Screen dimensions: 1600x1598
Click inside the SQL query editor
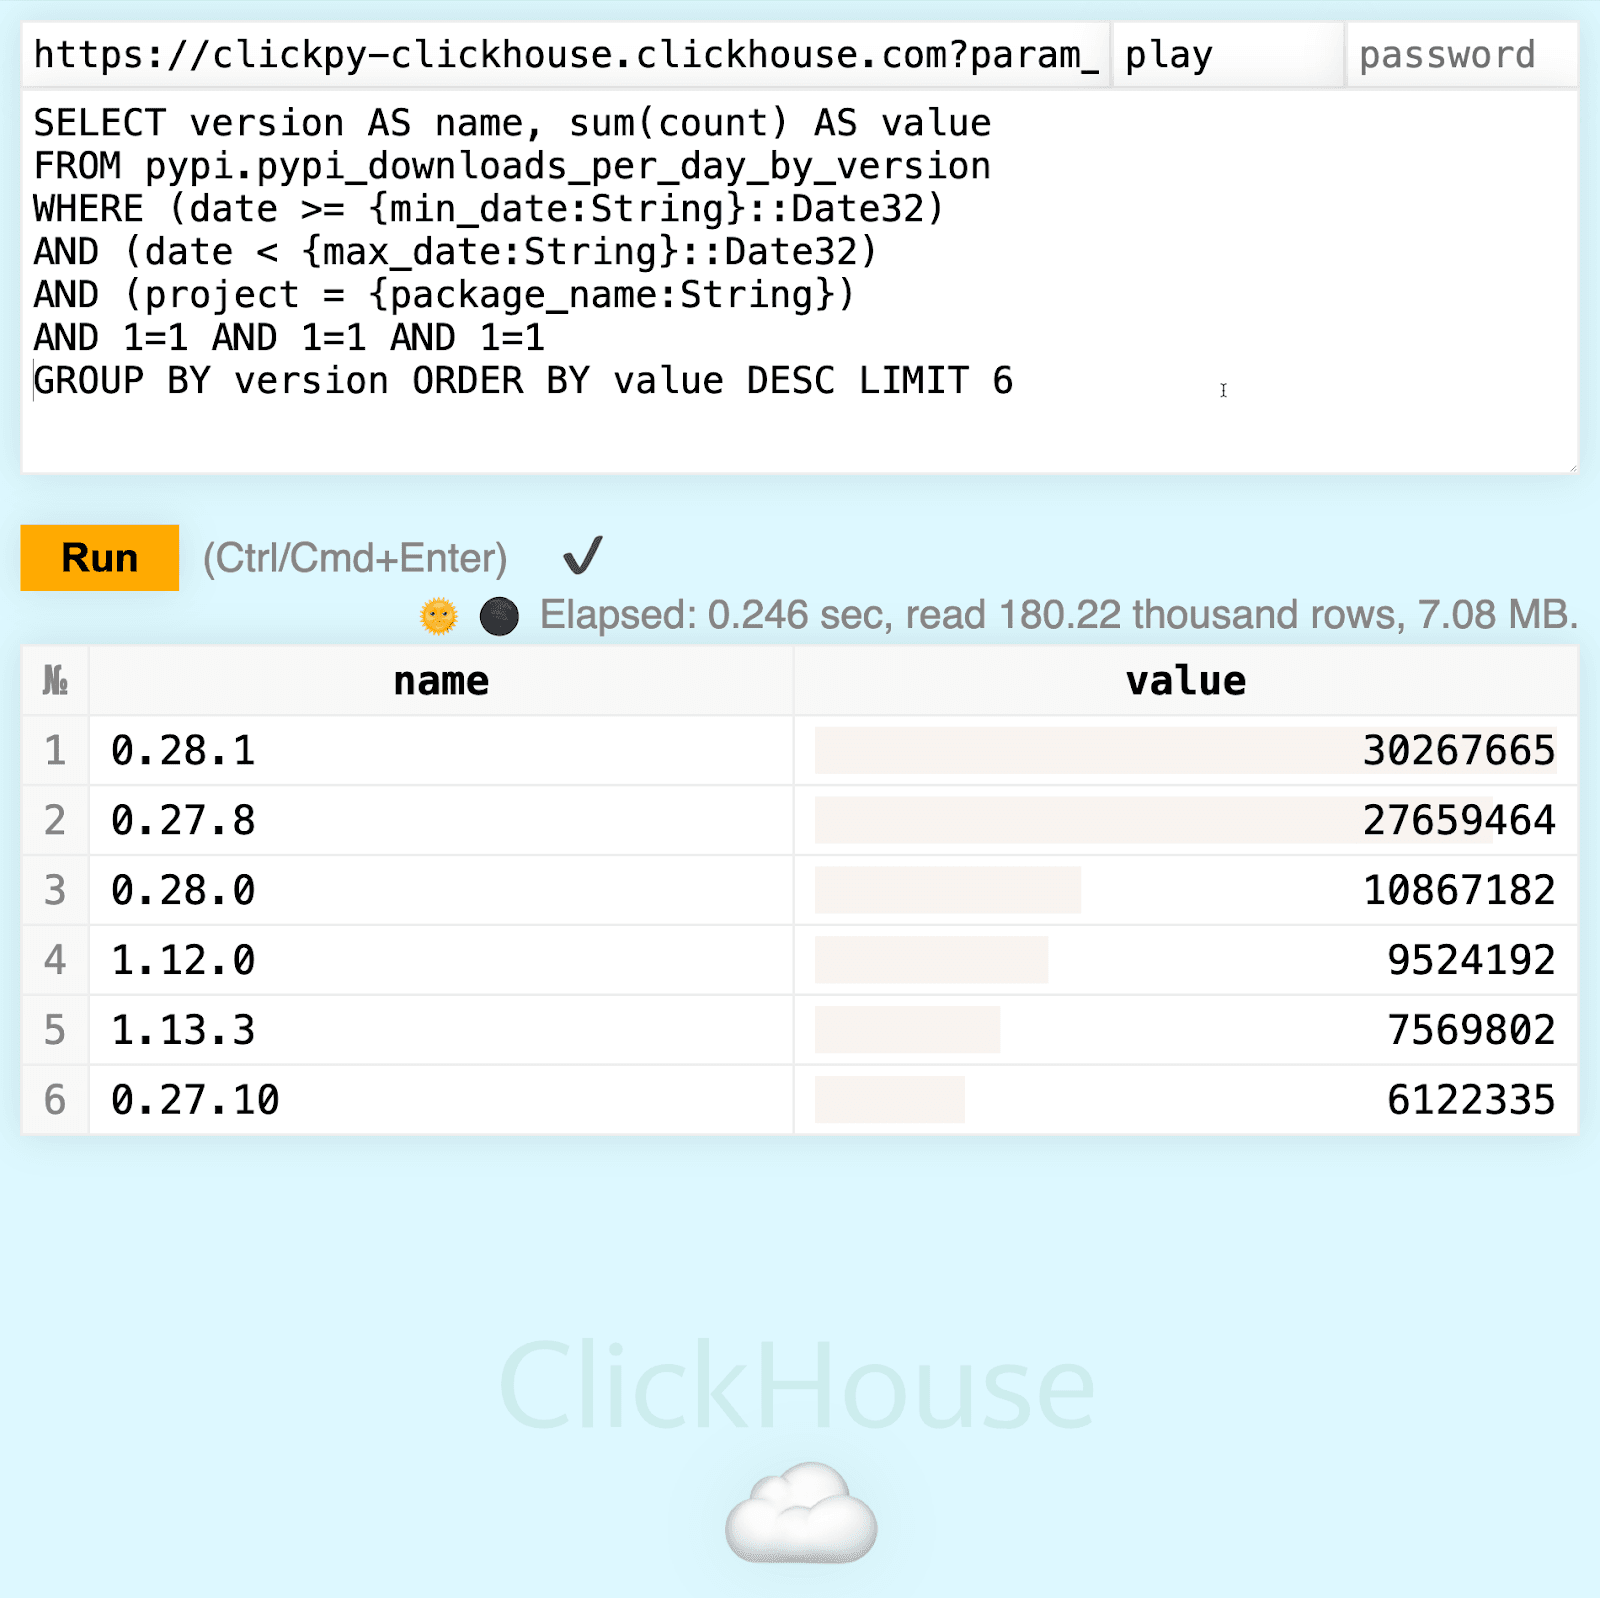point(800,281)
